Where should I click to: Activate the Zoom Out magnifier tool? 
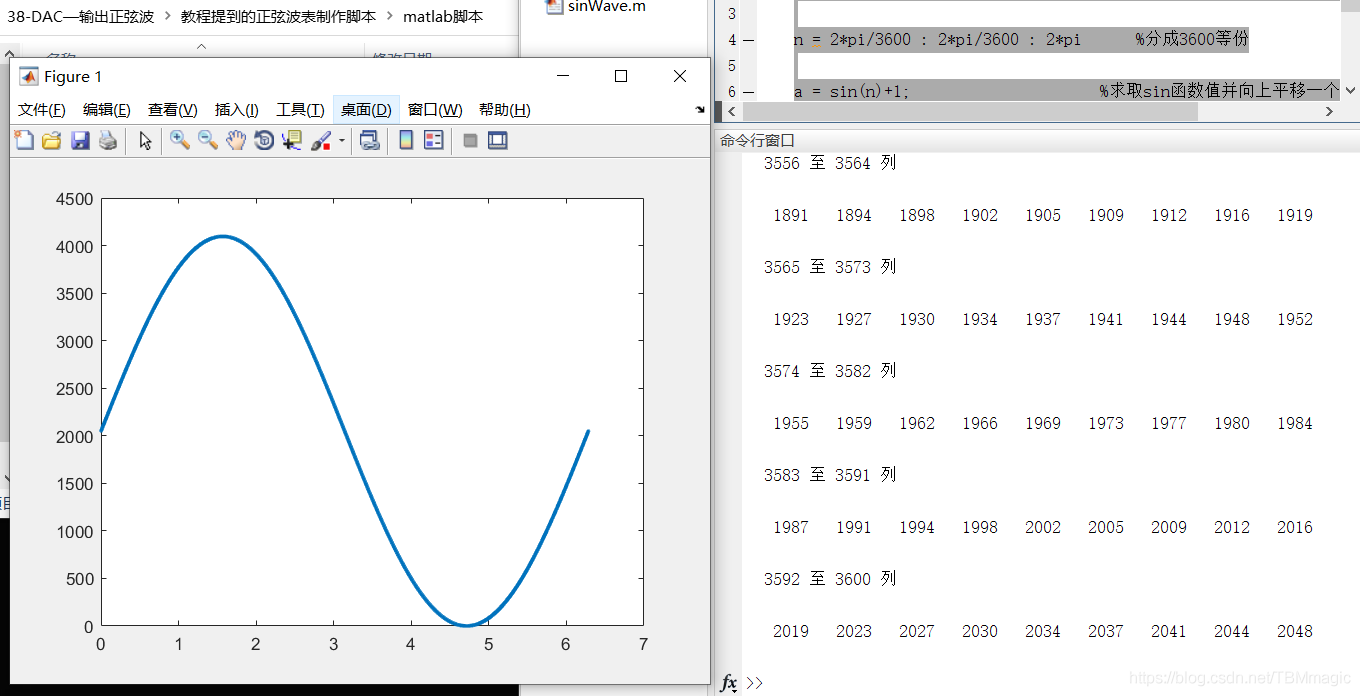(x=208, y=141)
